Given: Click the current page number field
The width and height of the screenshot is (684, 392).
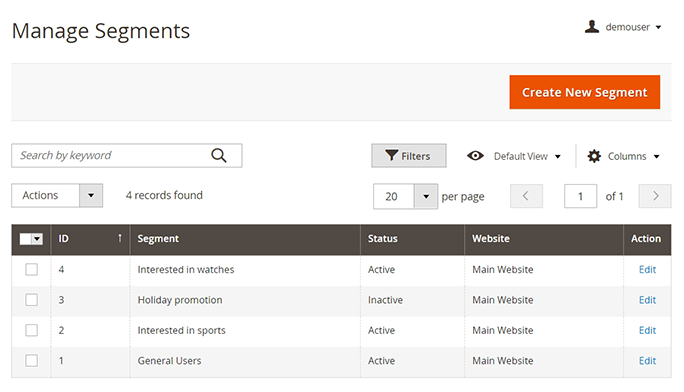Looking at the screenshot, I should tap(580, 196).
